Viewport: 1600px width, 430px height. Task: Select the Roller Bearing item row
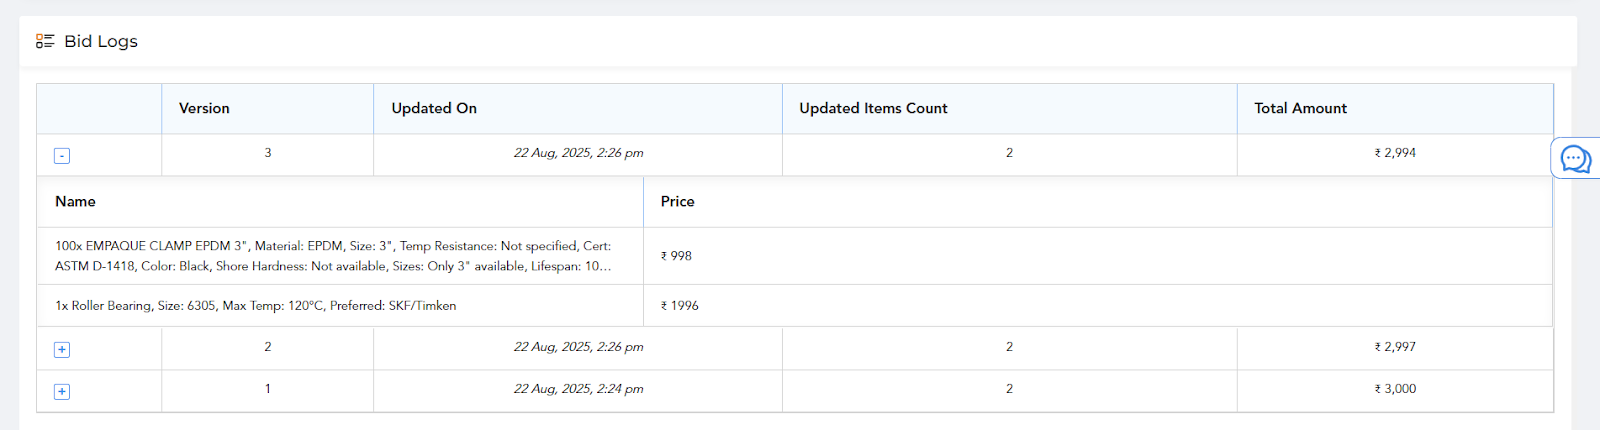[x=795, y=306]
